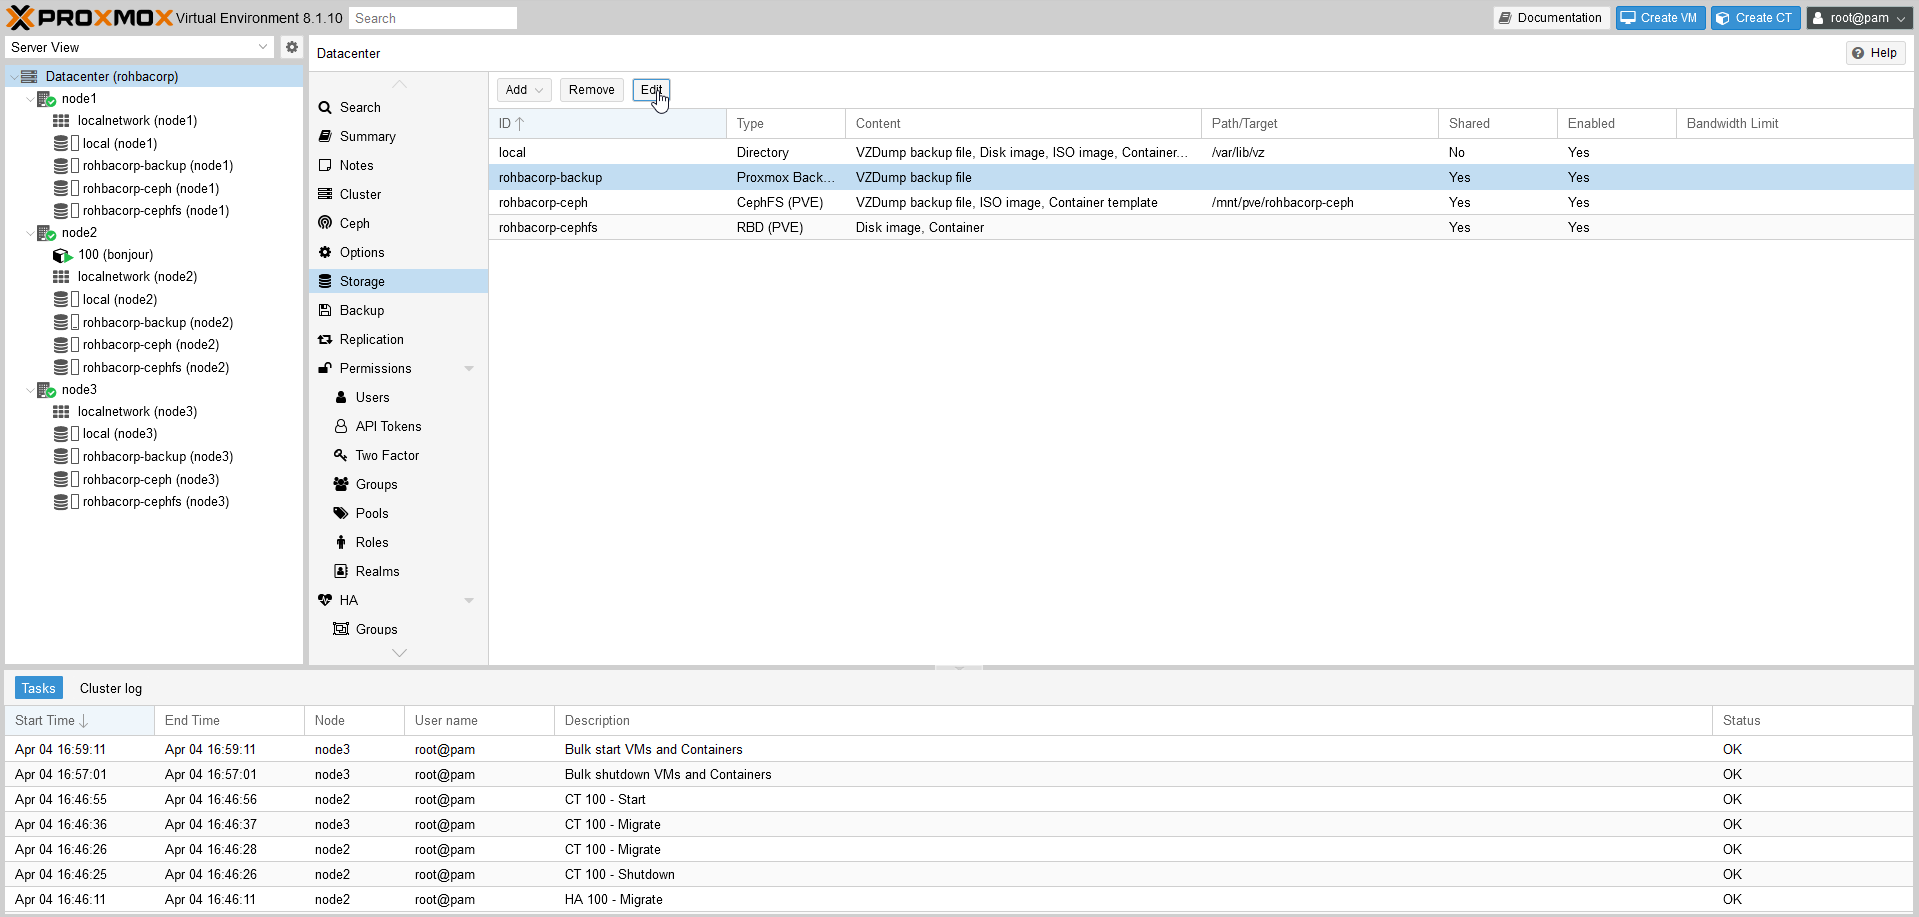The width and height of the screenshot is (1919, 917).
Task: Sort storage table by ID column
Action: click(607, 124)
